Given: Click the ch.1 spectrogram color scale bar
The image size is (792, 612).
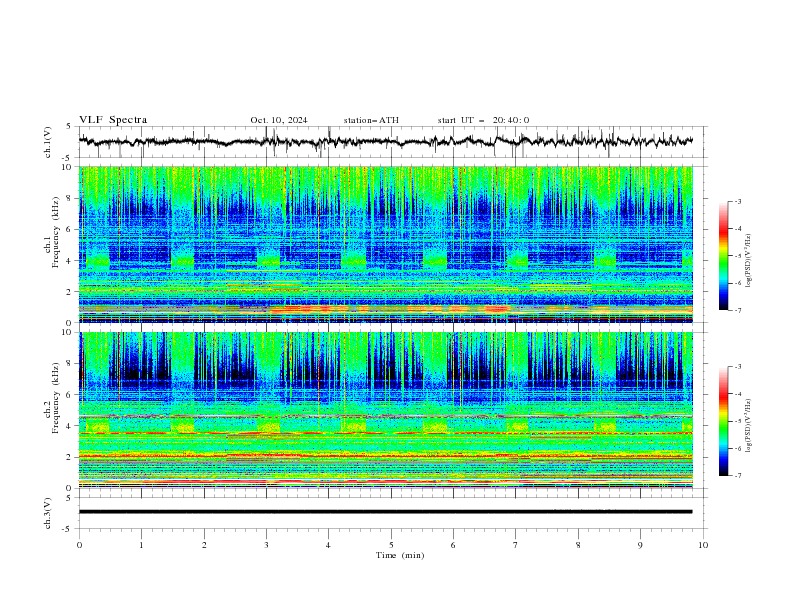Looking at the screenshot, I should point(723,256).
